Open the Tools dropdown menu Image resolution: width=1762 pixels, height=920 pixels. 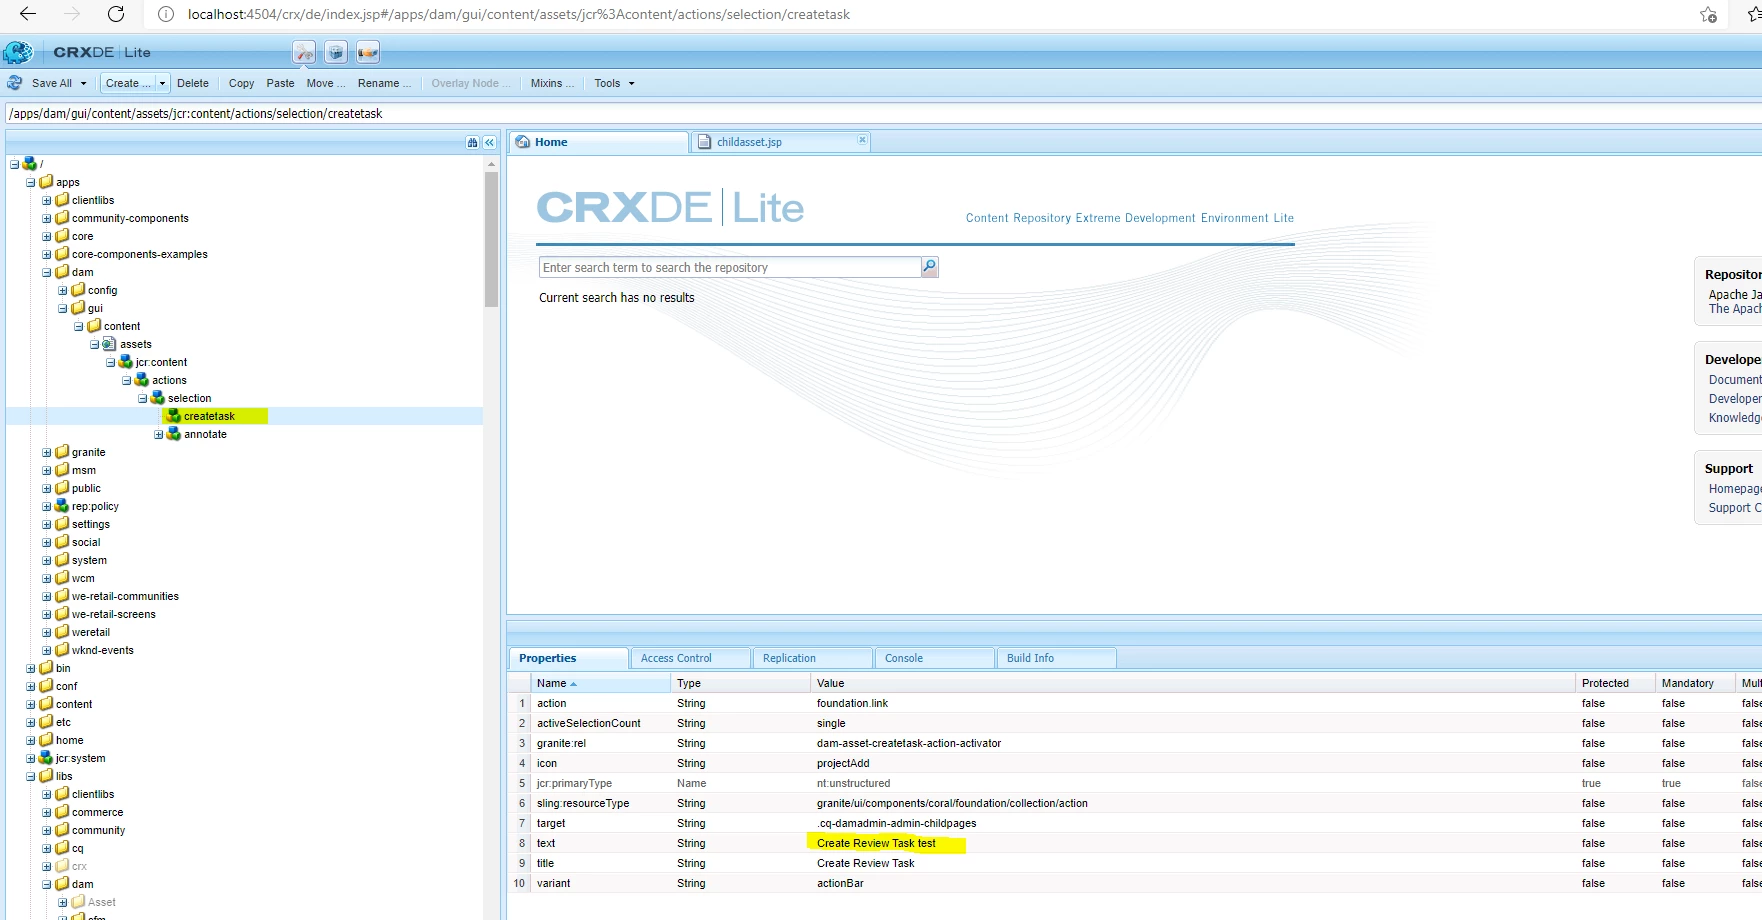[614, 83]
